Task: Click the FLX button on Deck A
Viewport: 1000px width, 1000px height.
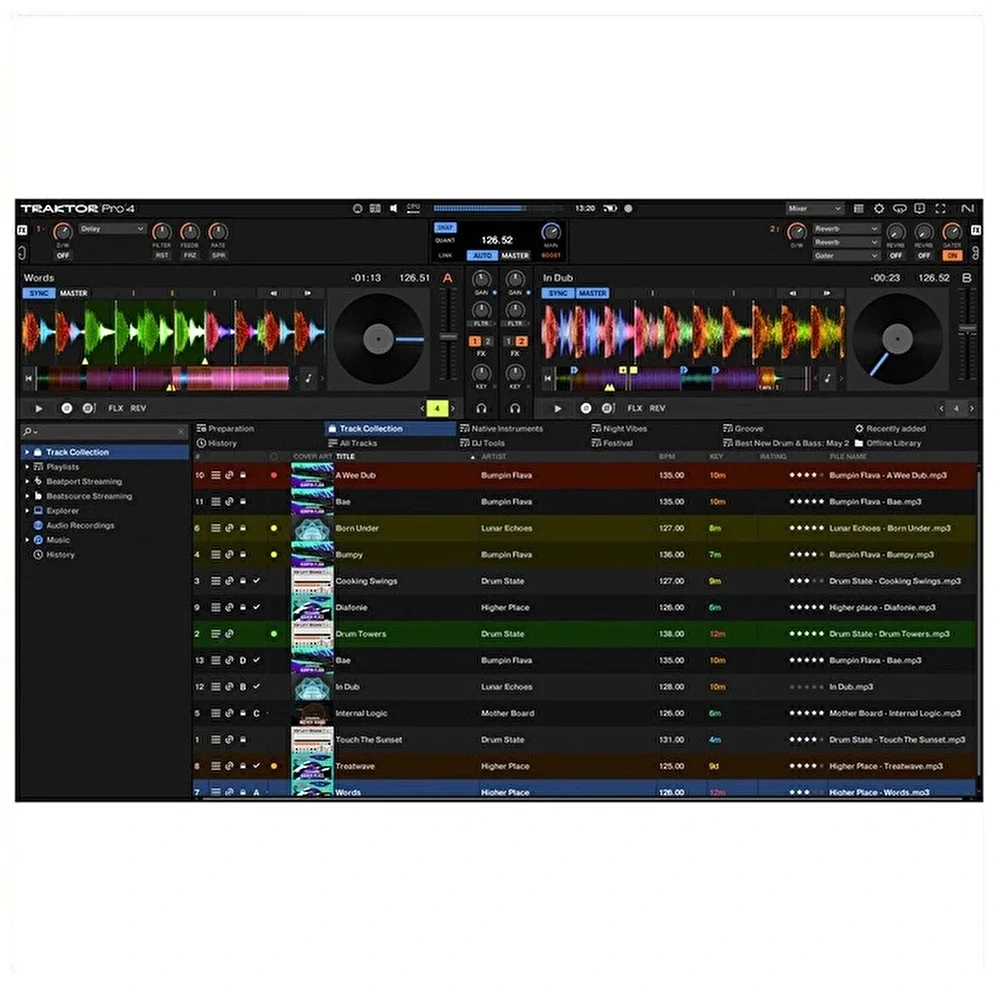Action: pyautogui.click(x=116, y=408)
